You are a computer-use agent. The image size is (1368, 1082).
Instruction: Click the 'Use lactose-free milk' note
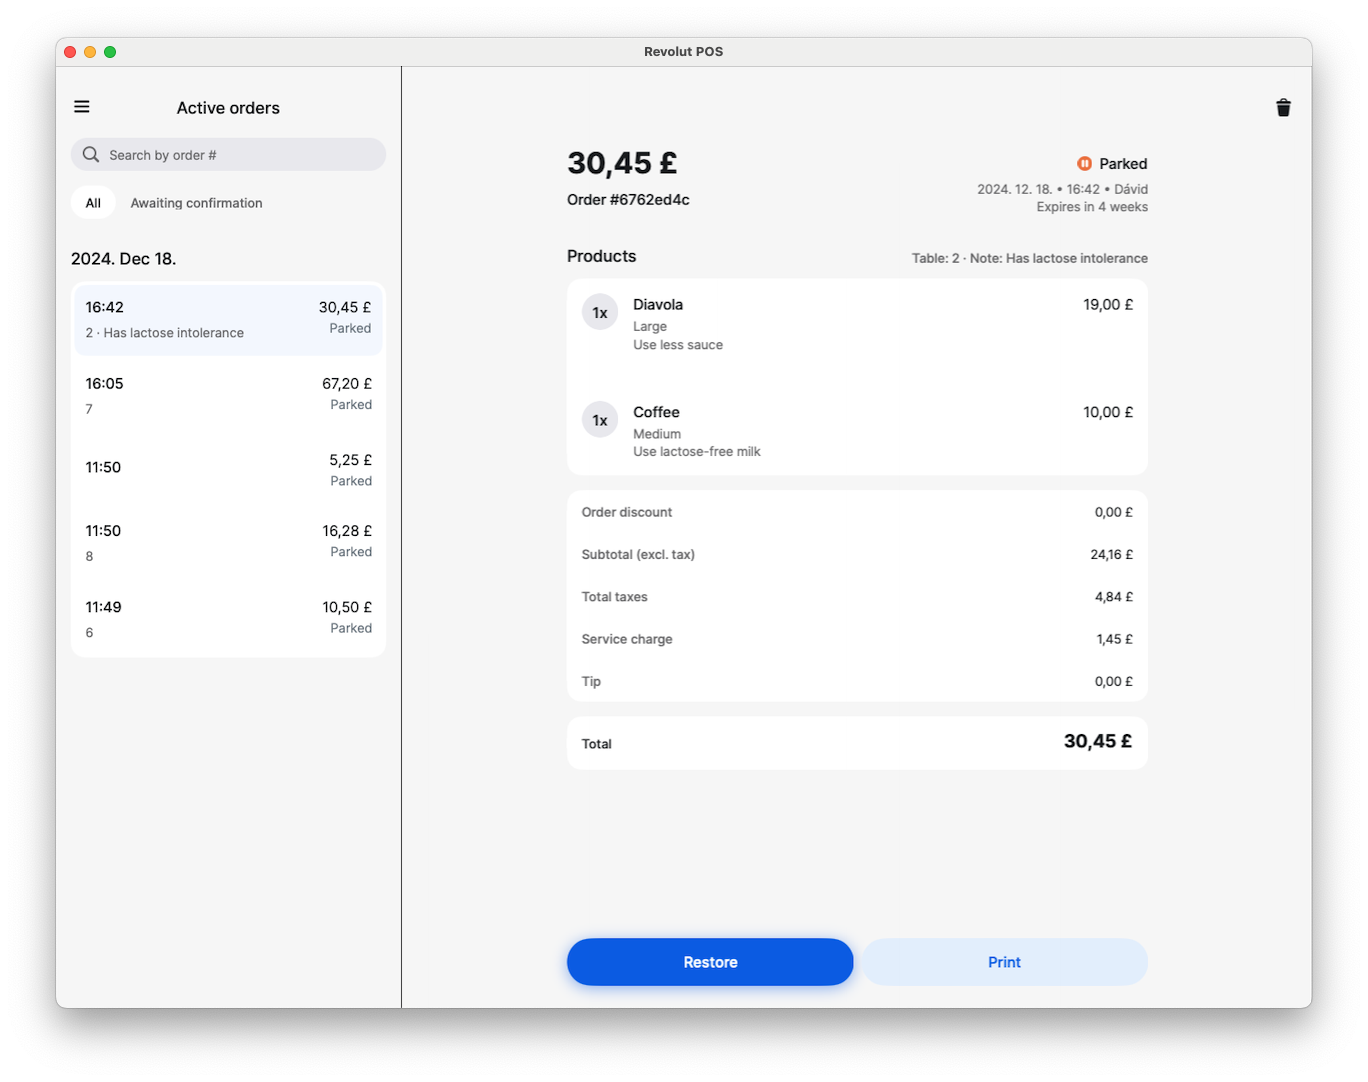click(x=697, y=452)
